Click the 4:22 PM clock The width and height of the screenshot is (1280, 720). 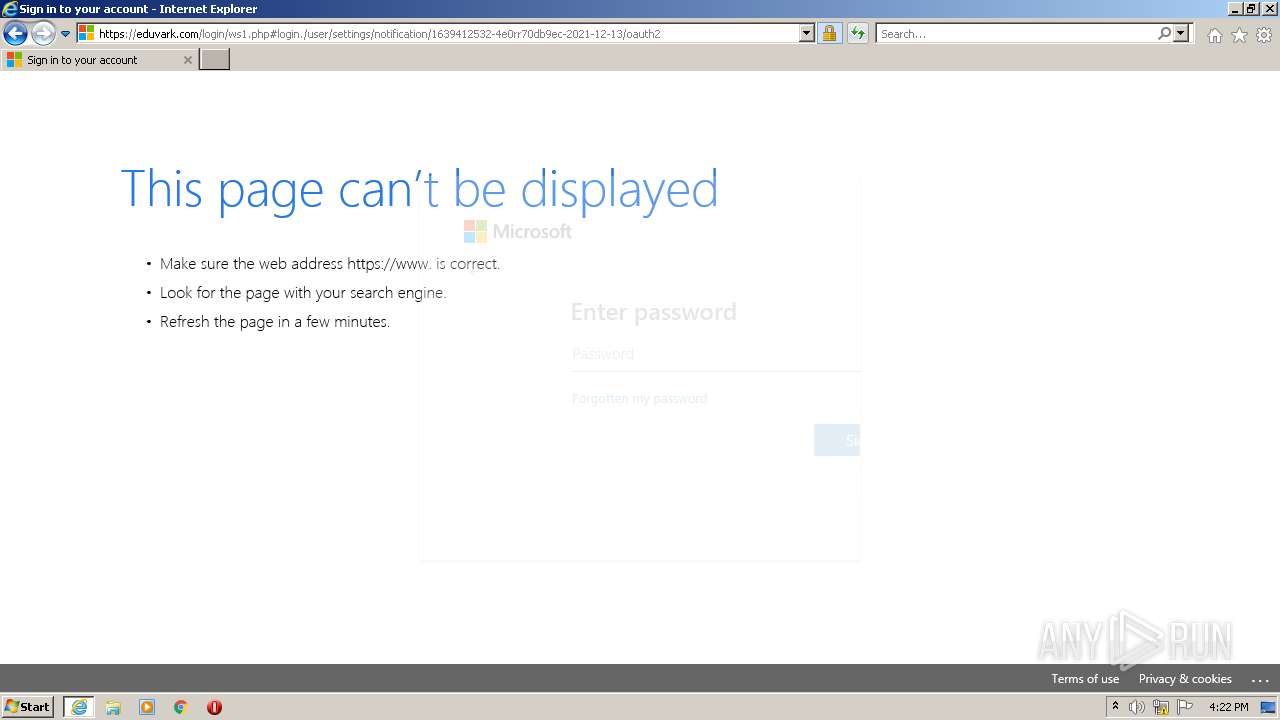[x=1228, y=707]
